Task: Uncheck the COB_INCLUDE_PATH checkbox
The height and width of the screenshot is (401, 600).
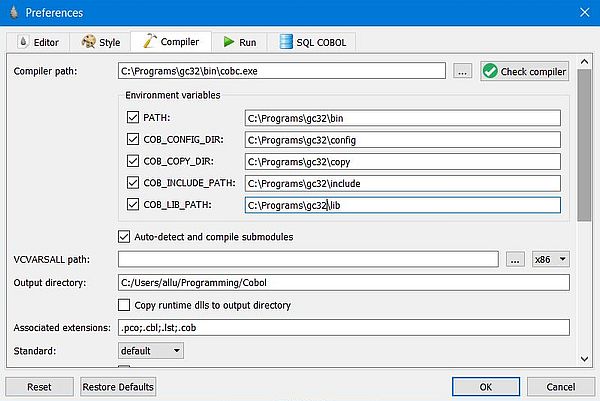Action: 133,183
